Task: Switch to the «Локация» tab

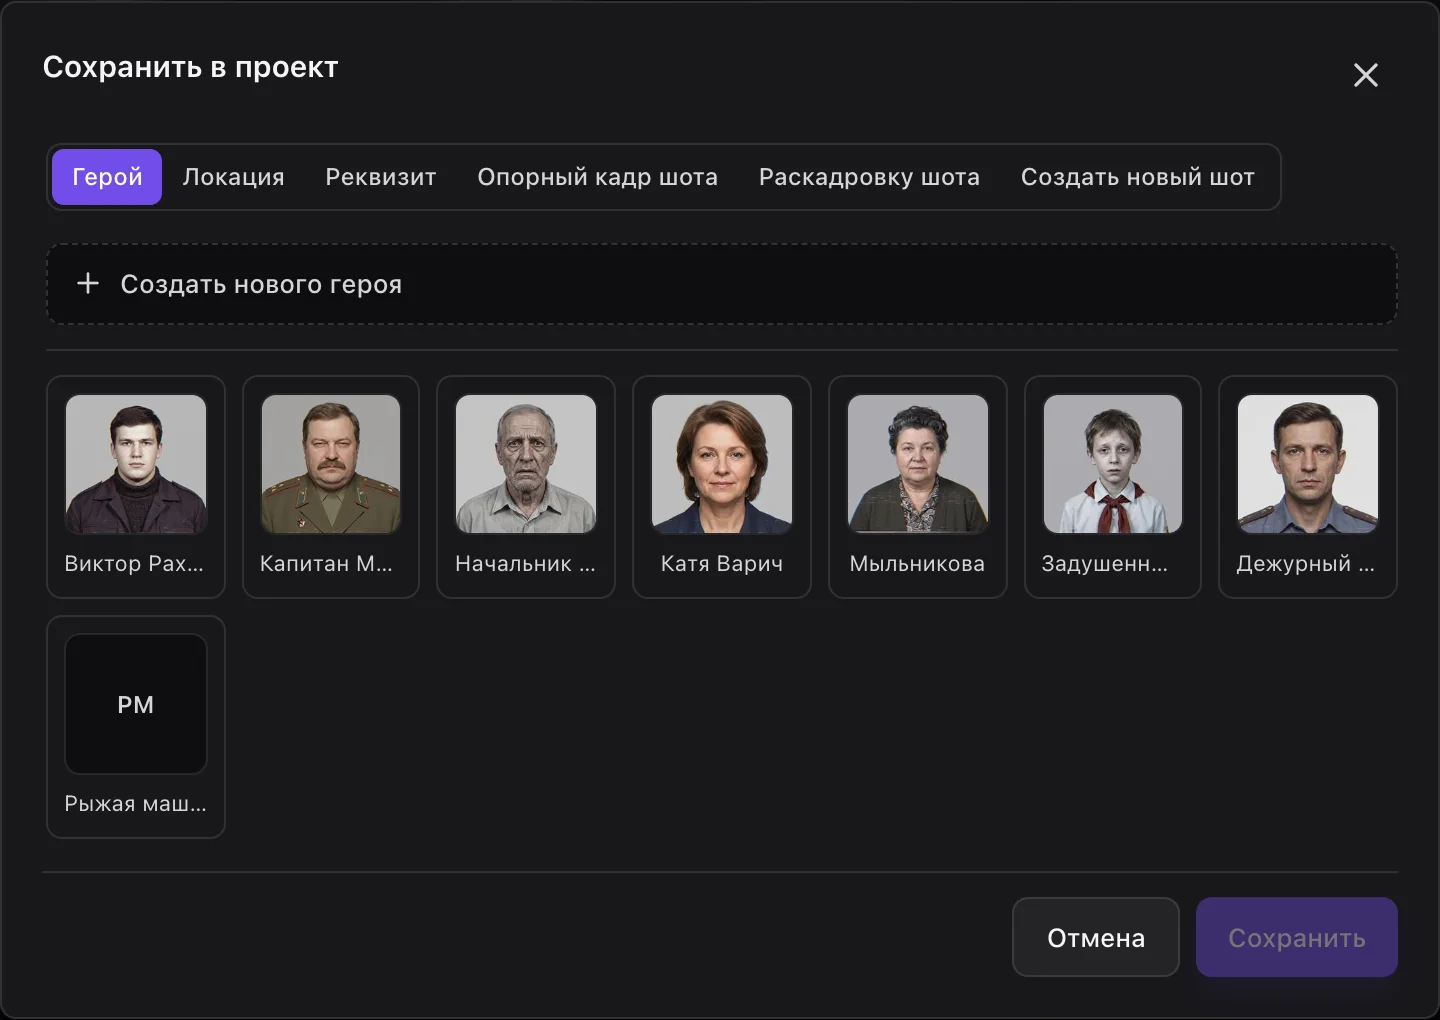Action: [x=233, y=177]
